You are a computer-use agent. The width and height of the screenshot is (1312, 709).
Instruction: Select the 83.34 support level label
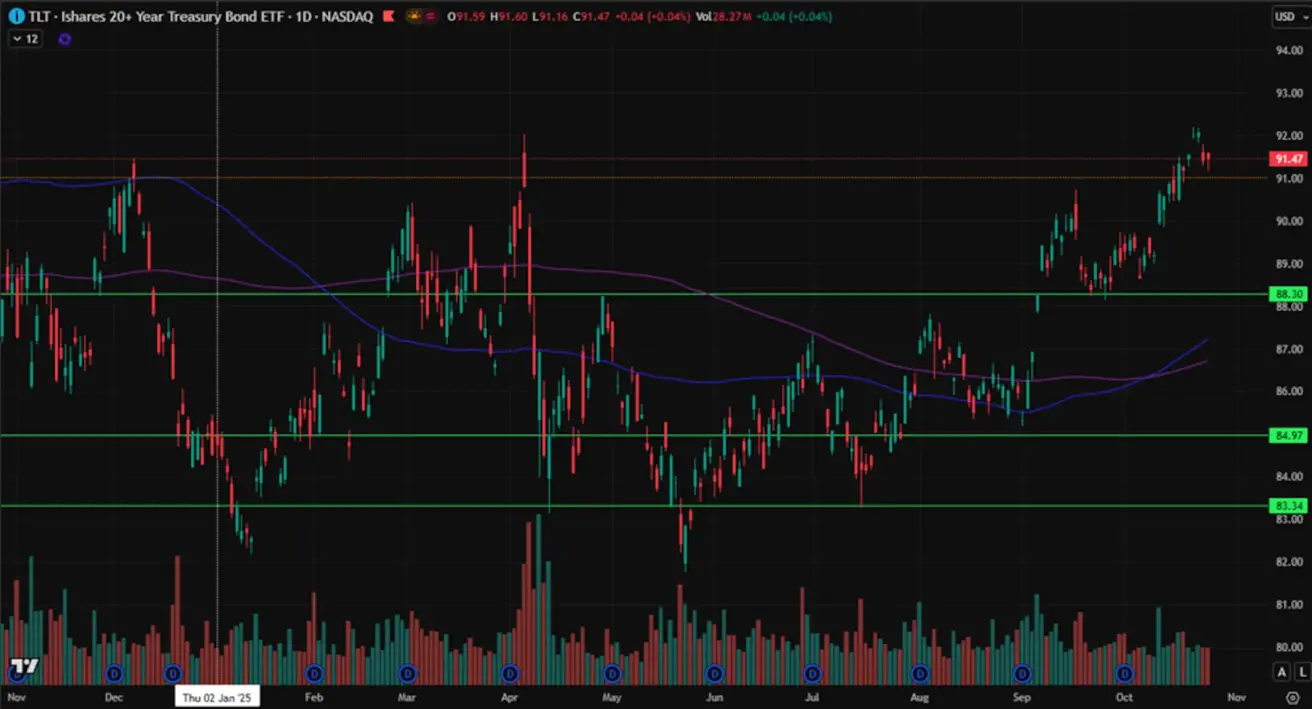pos(1285,506)
